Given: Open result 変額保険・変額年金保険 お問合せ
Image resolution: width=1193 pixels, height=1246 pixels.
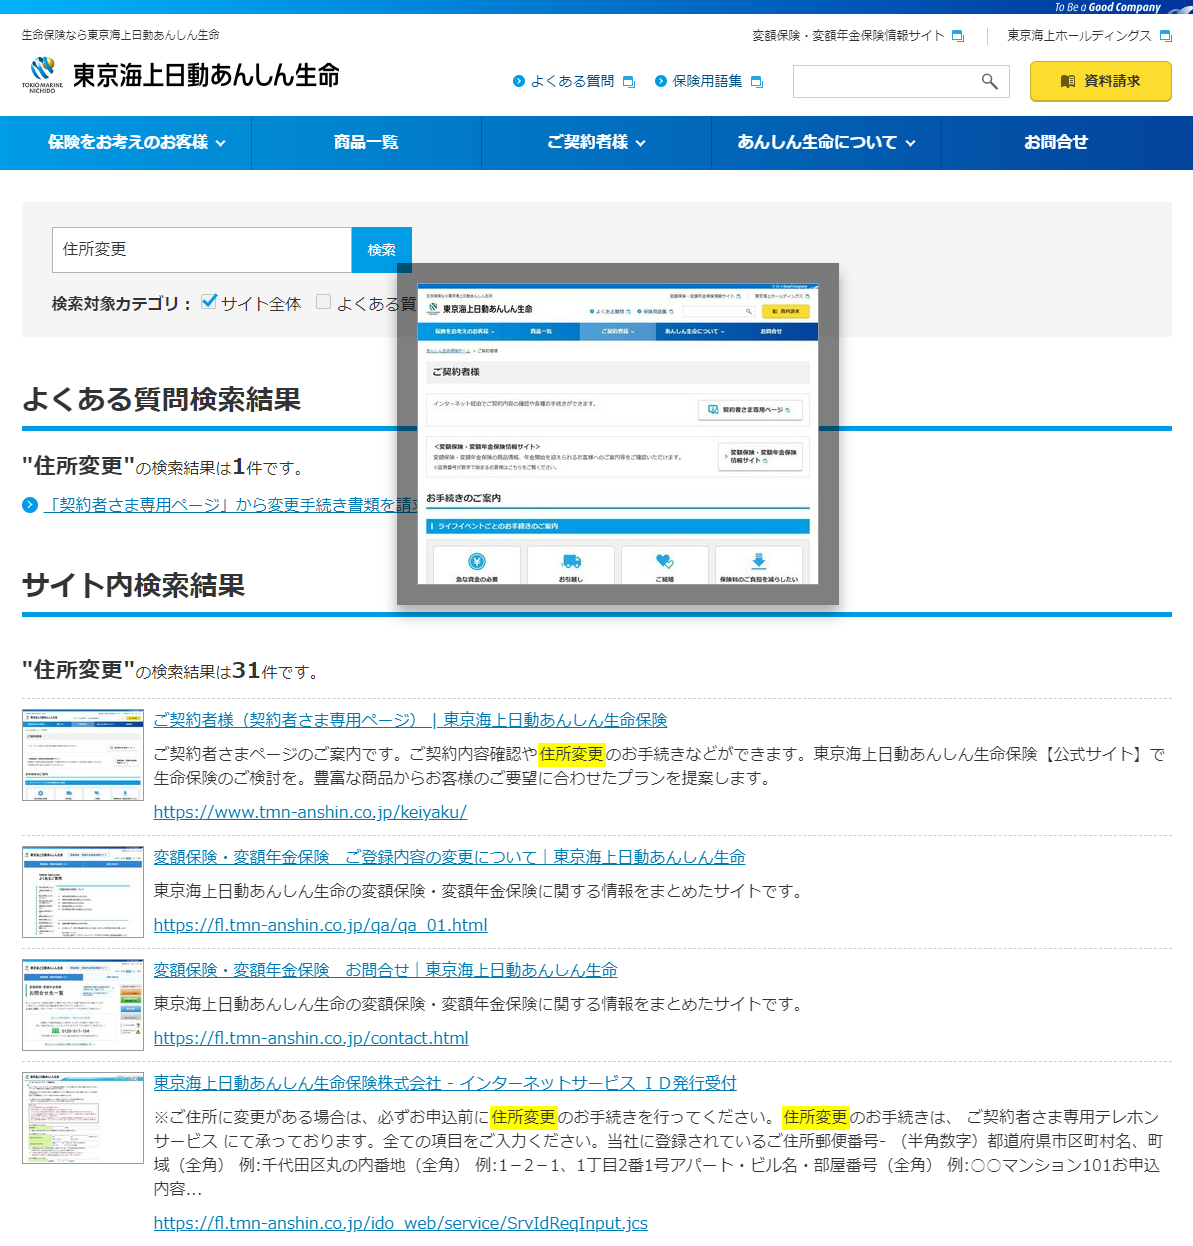Looking at the screenshot, I should pyautogui.click(x=385, y=970).
